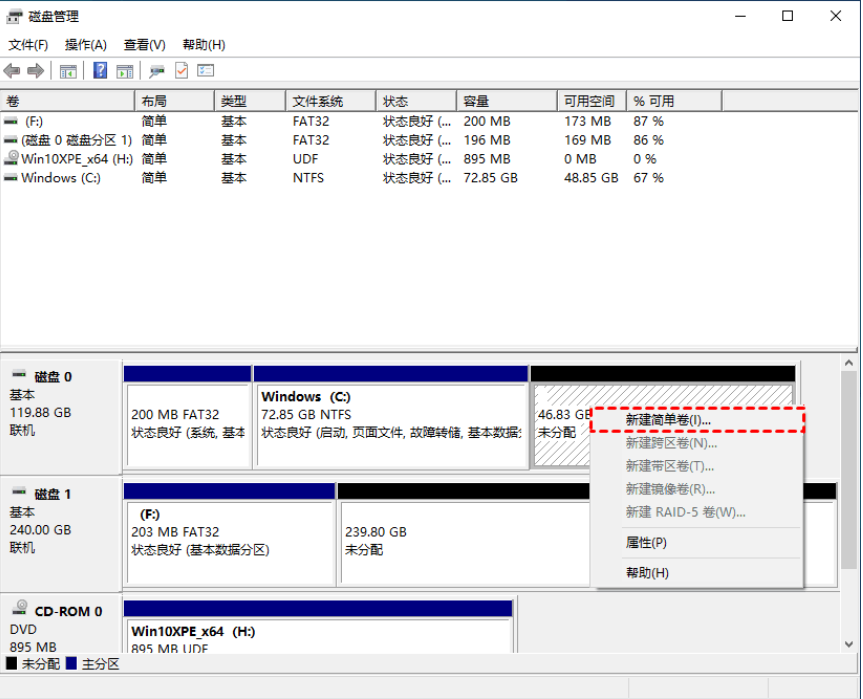
Task: Click the disk pane scrollbar down arrow
Action: (849, 645)
